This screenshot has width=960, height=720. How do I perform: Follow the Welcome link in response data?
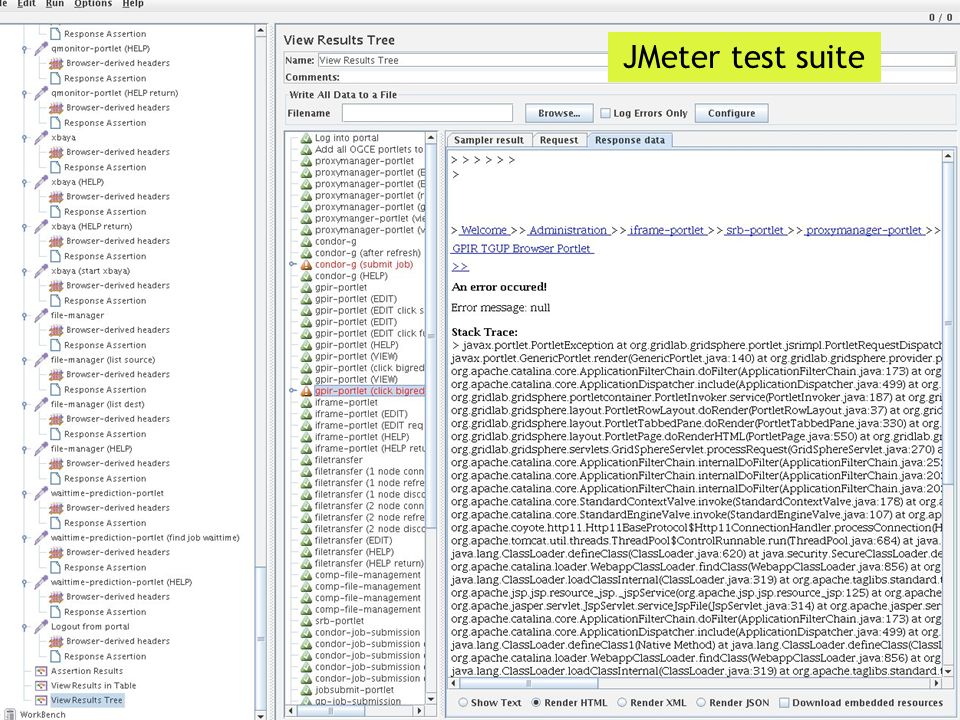(x=484, y=230)
